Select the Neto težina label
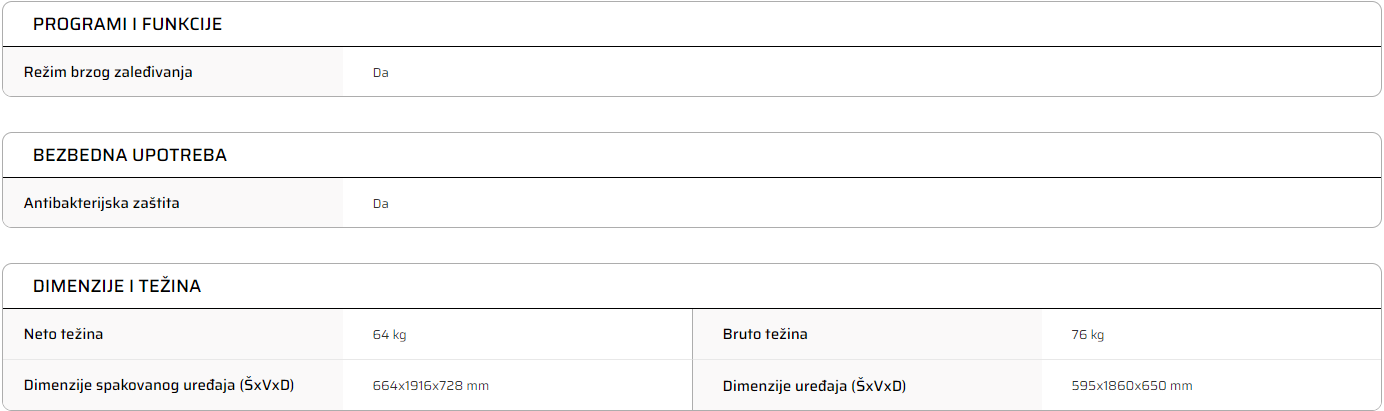1384x411 pixels. [63, 334]
